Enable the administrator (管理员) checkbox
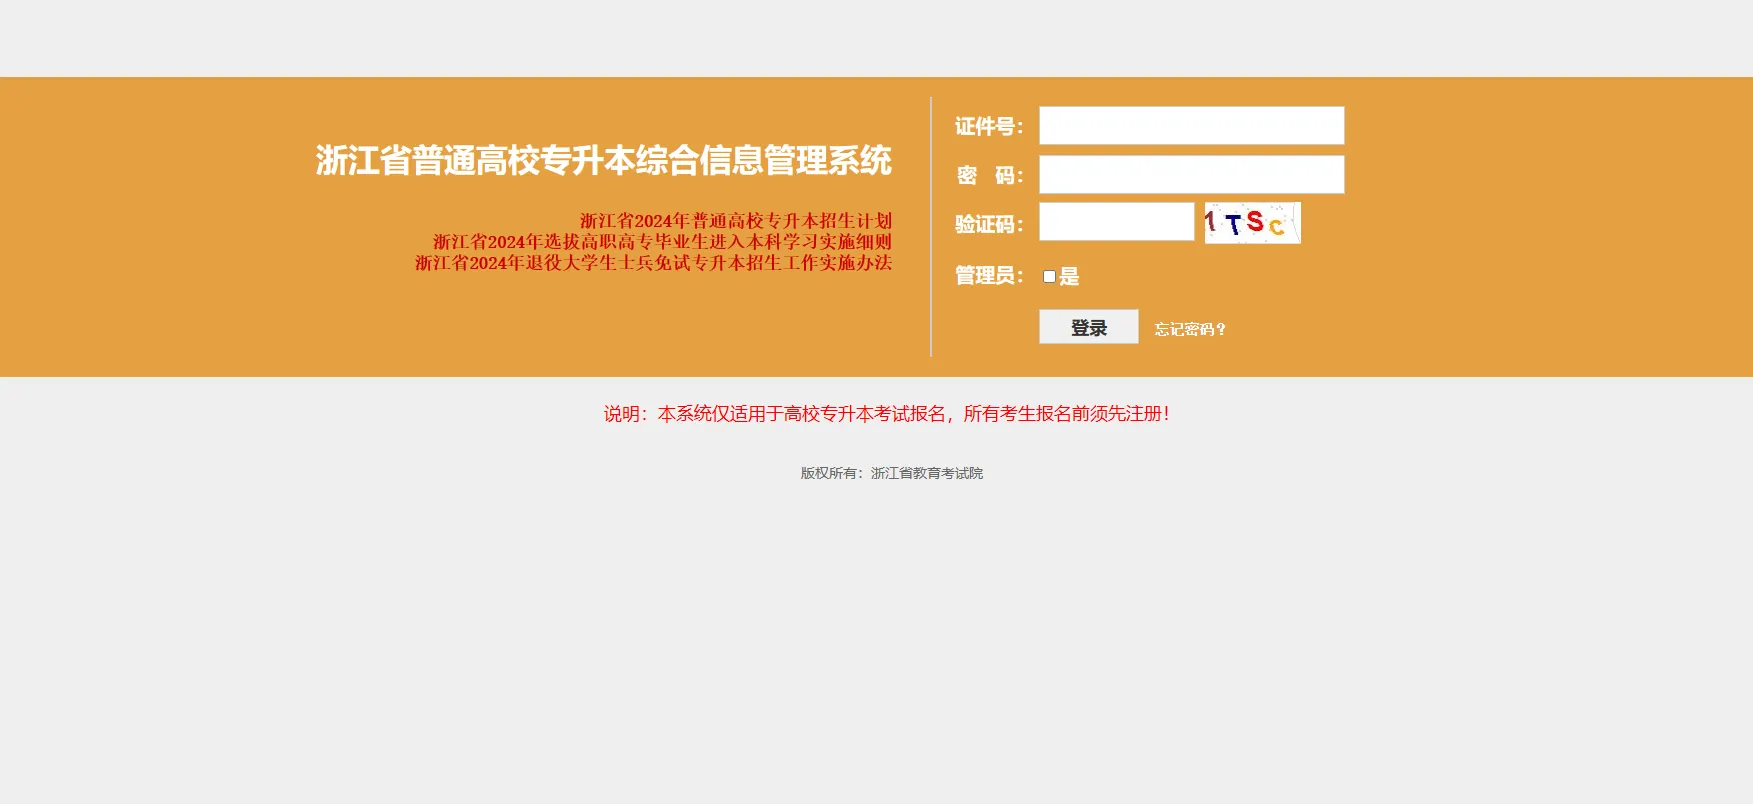Viewport: 1753px width, 804px height. 1049,277
